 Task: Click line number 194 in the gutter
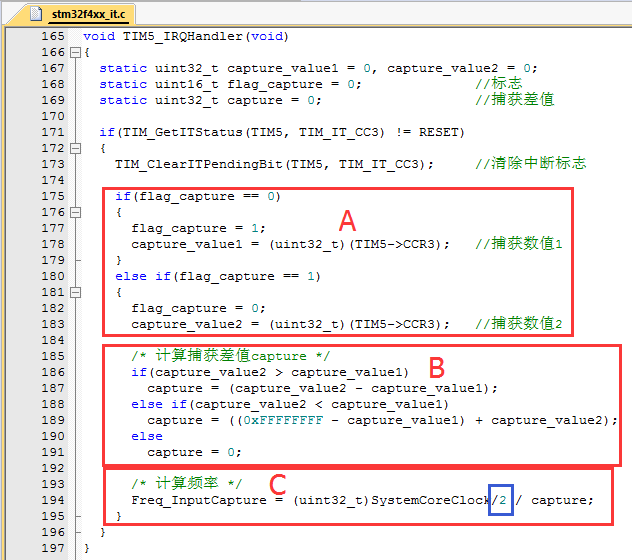(53, 500)
